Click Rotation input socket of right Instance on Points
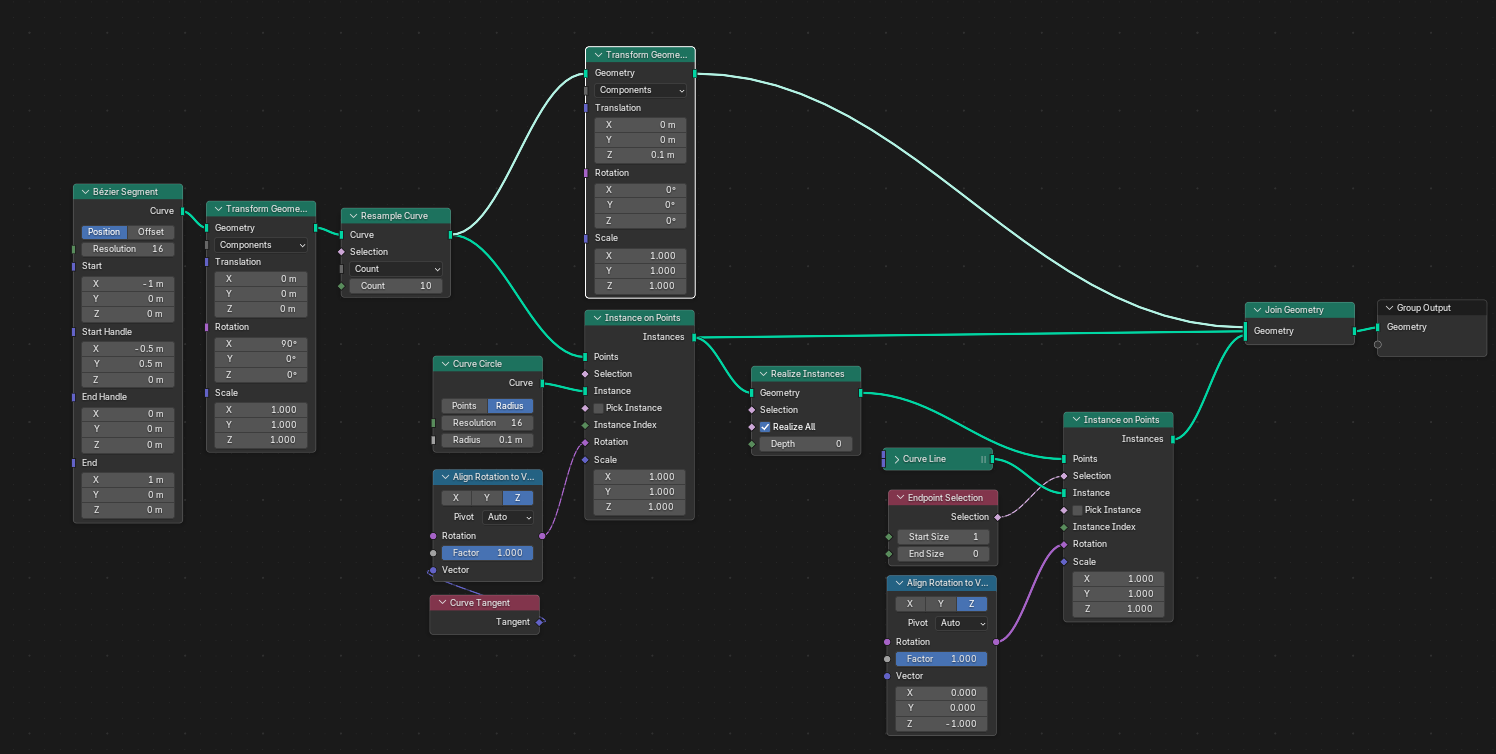 pos(1064,544)
